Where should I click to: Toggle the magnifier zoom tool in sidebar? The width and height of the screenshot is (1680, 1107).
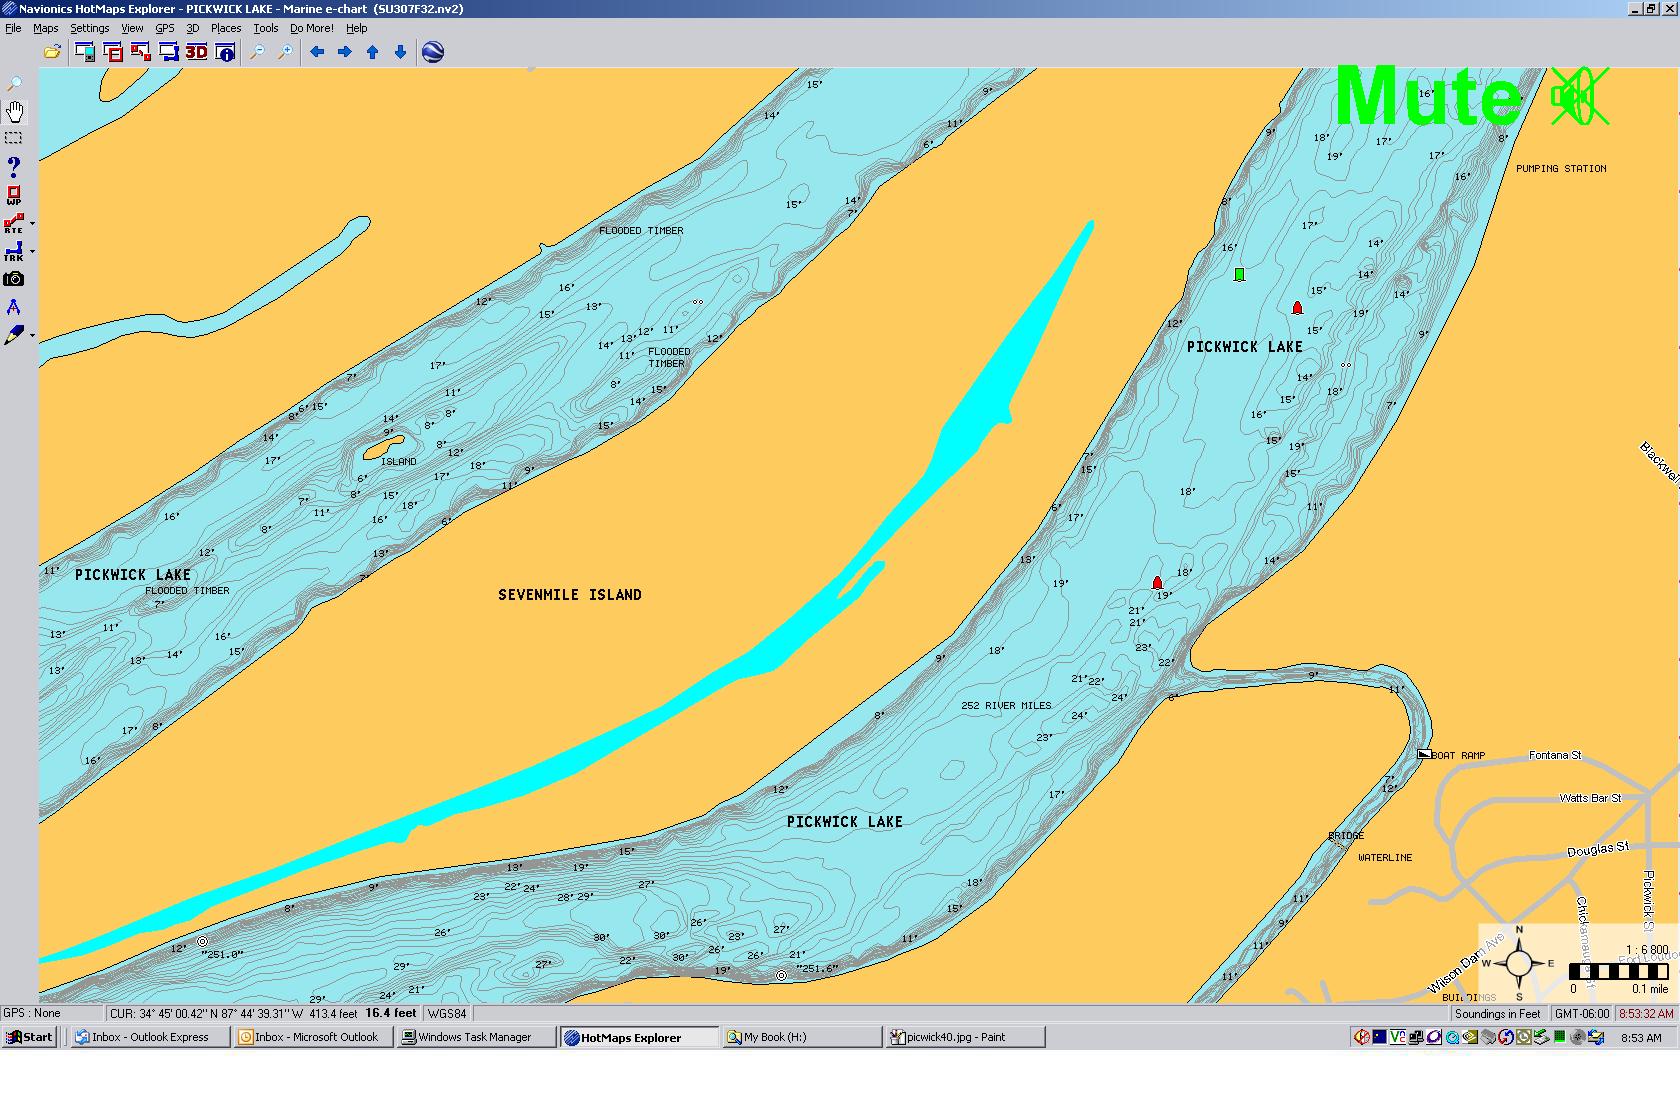[14, 84]
